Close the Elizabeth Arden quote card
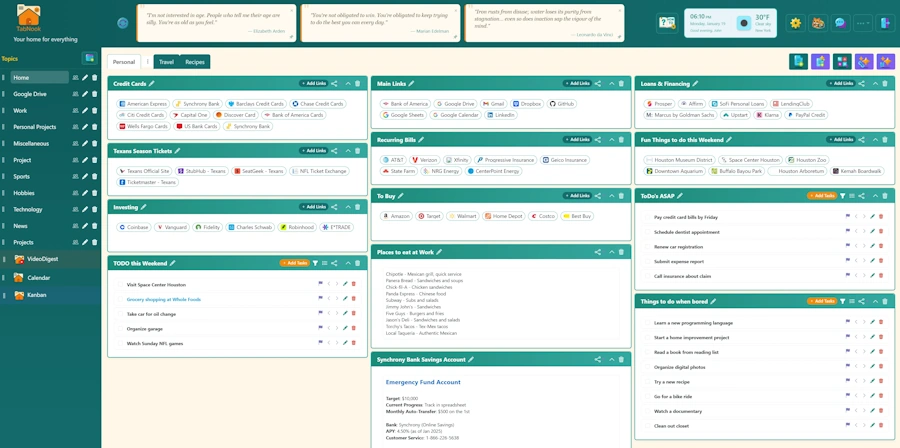The width and height of the screenshot is (900, 448). 291,10
